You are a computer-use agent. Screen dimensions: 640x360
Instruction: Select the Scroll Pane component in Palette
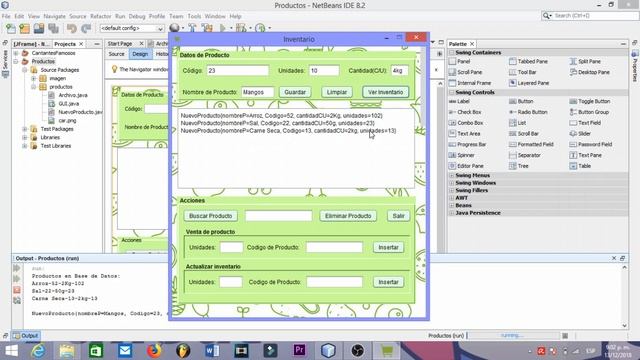tap(465, 72)
